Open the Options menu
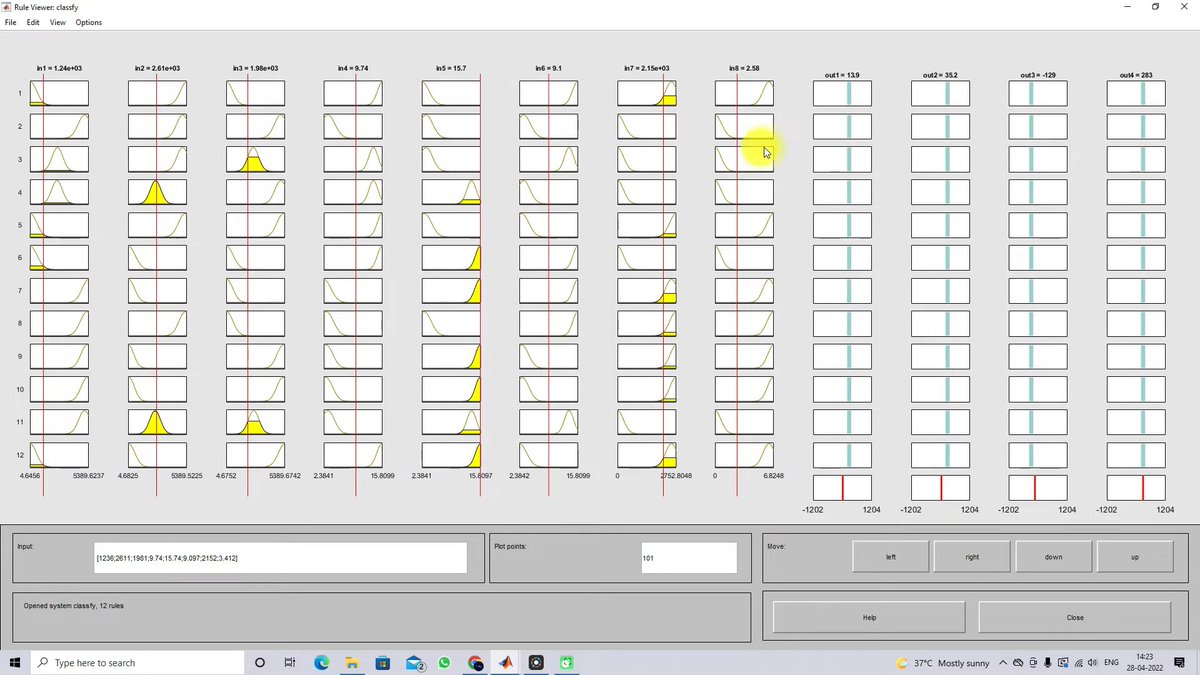The height and width of the screenshot is (675, 1200). [88, 22]
